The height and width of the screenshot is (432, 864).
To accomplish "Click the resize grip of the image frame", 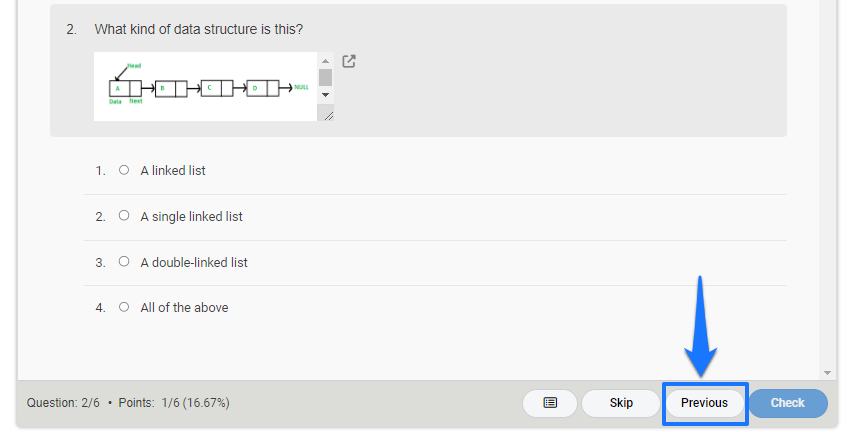I will (328, 115).
